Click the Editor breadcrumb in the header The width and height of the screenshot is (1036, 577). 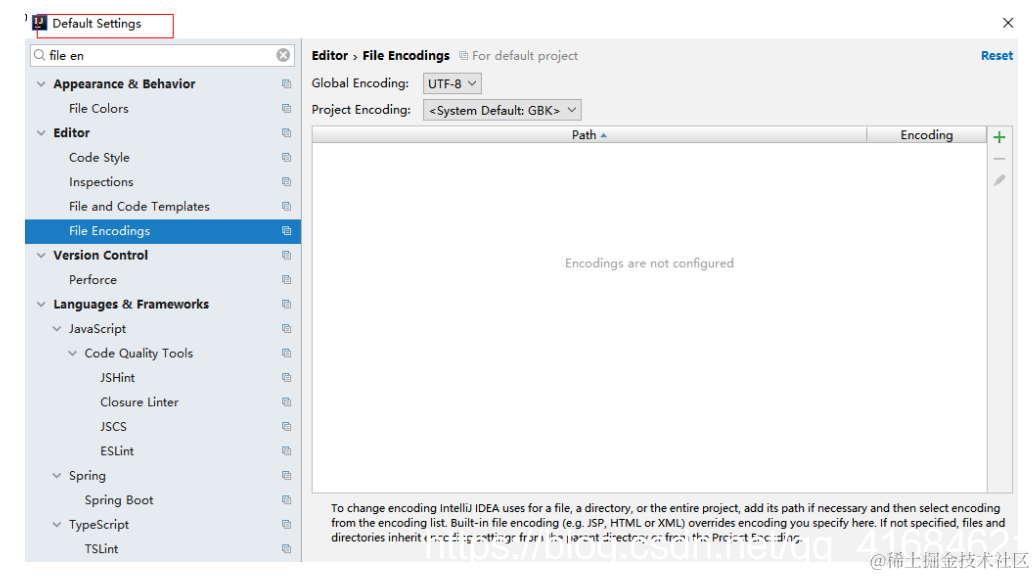(330, 56)
